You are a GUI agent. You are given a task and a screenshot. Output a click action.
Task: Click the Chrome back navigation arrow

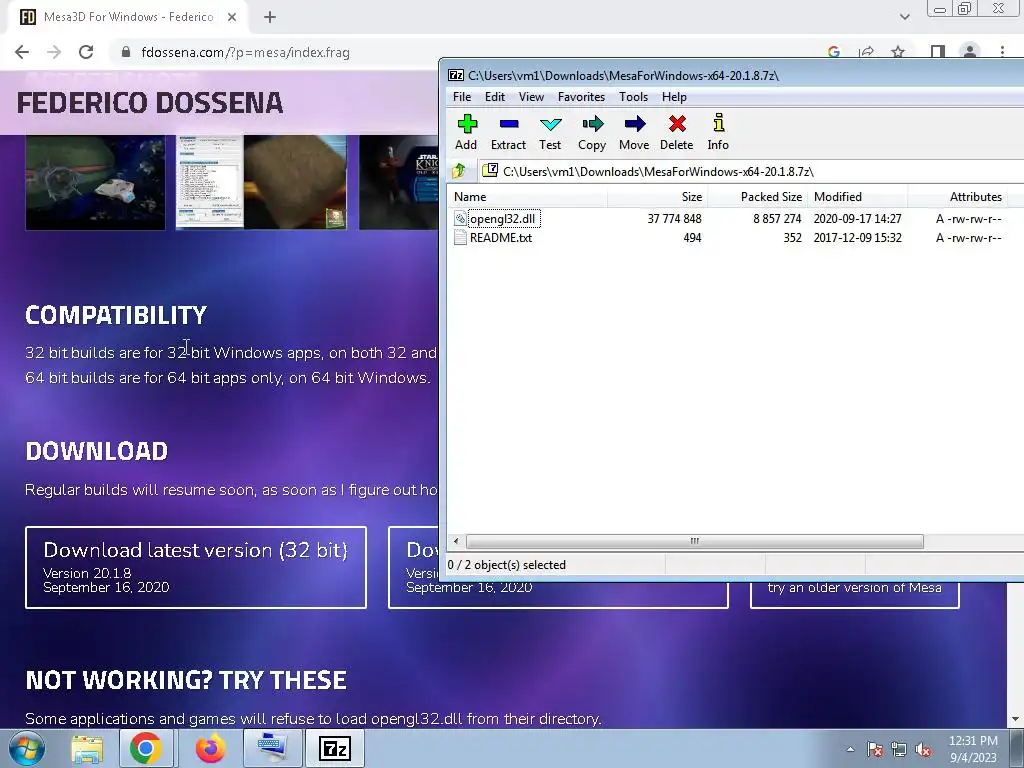(x=22, y=52)
